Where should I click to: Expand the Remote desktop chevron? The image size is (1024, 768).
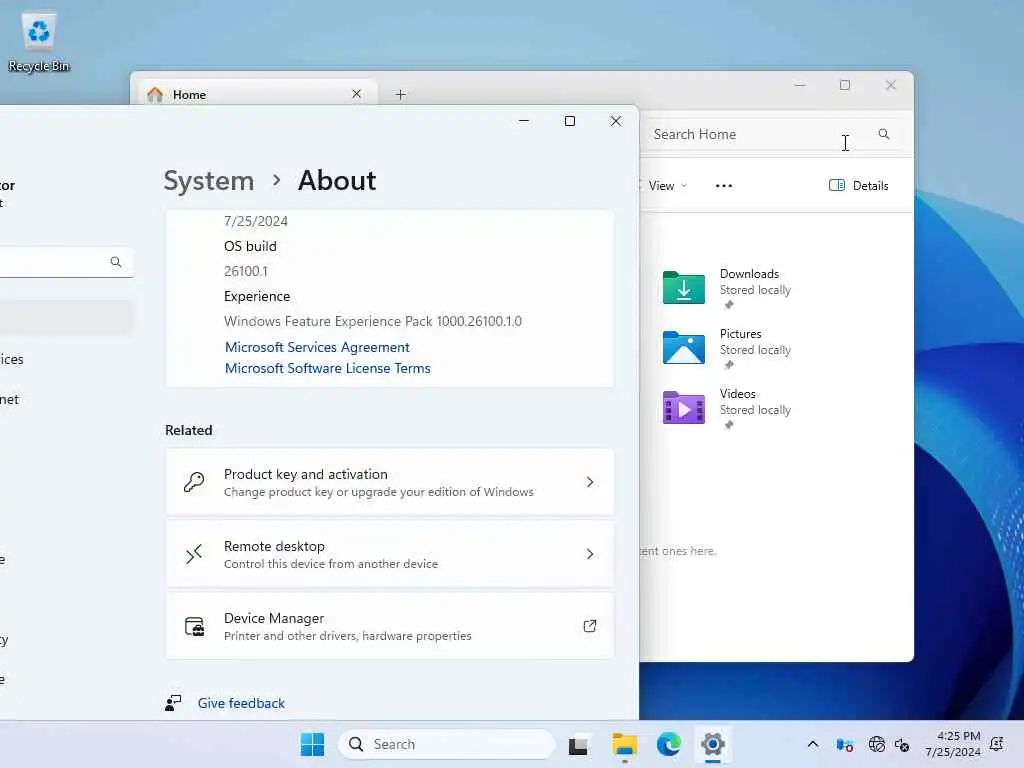(x=590, y=554)
